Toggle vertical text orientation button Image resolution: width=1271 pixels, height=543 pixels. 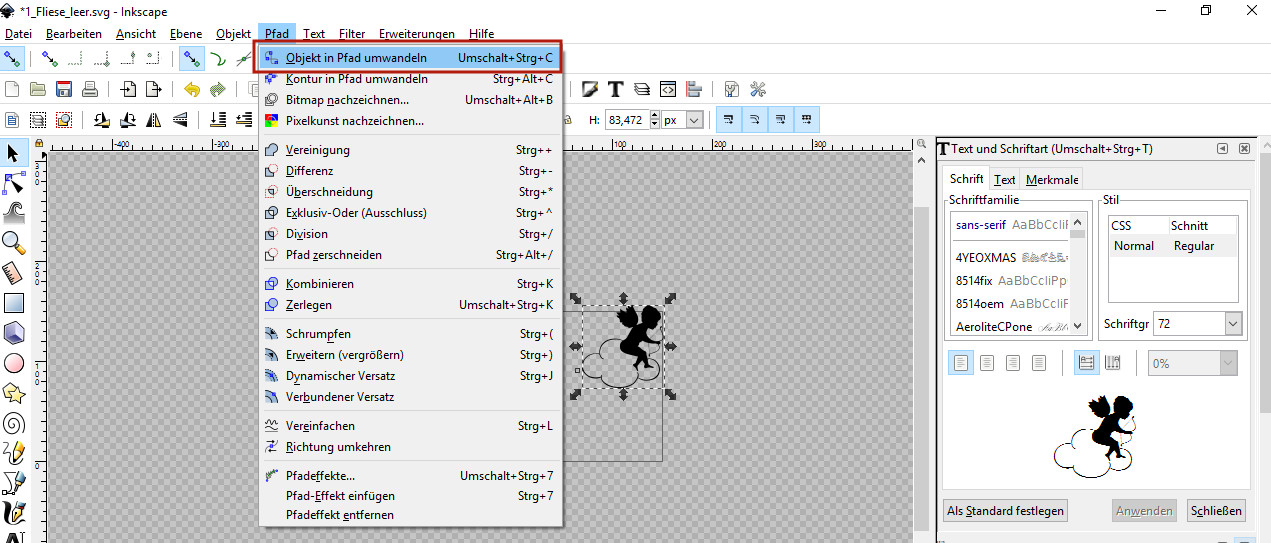(1112, 363)
